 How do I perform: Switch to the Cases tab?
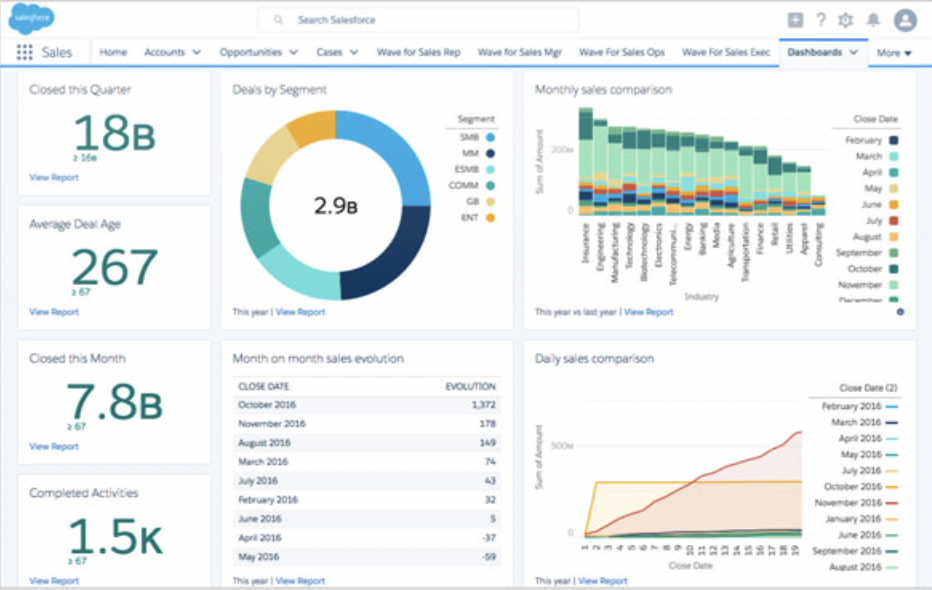329,52
